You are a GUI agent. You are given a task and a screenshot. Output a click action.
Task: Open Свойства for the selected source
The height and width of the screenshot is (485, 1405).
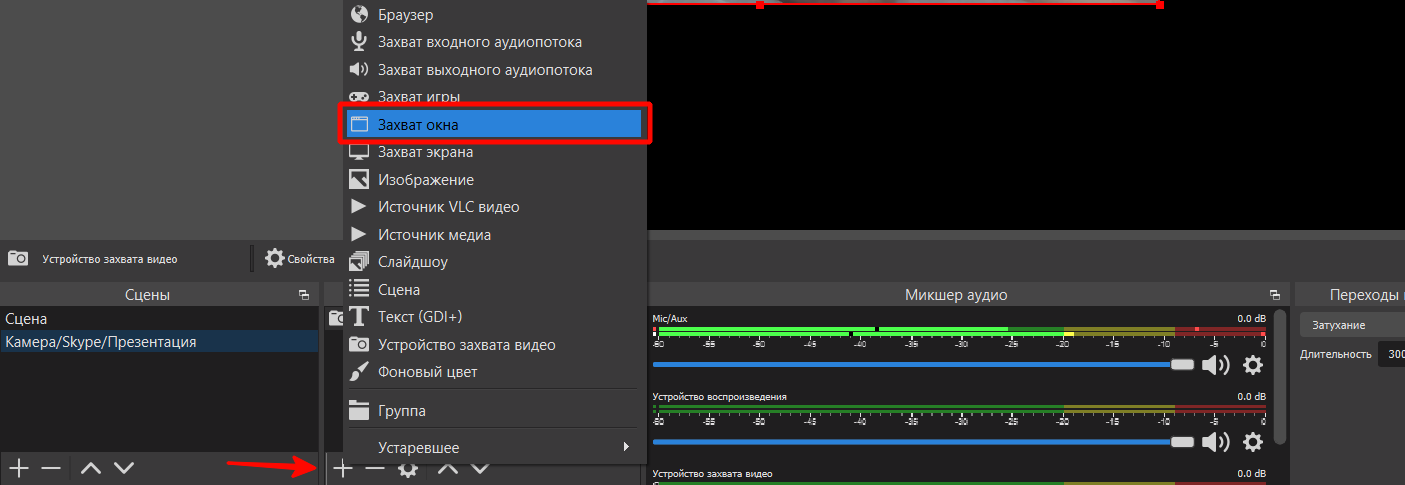pyautogui.click(x=299, y=259)
